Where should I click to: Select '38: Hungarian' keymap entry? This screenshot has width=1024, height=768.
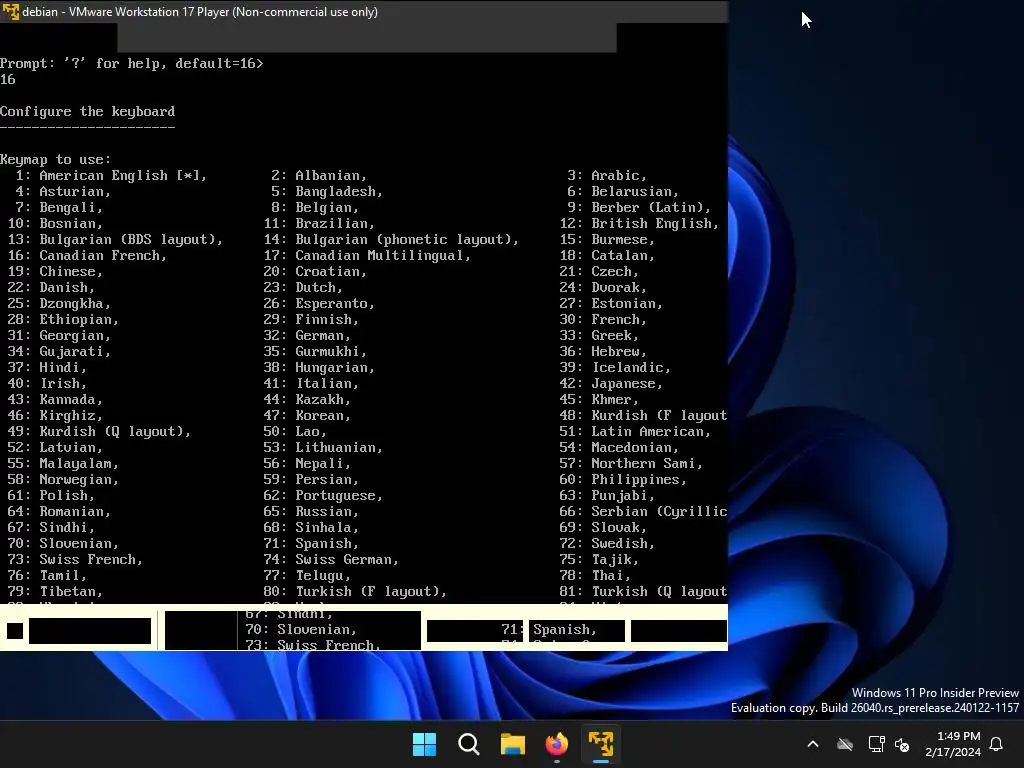tap(319, 368)
